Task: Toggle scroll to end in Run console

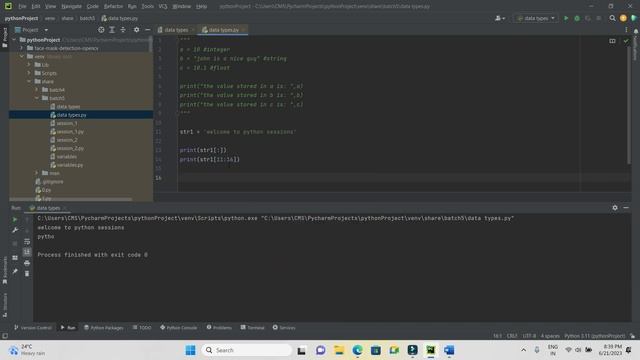Action: click(x=27, y=252)
